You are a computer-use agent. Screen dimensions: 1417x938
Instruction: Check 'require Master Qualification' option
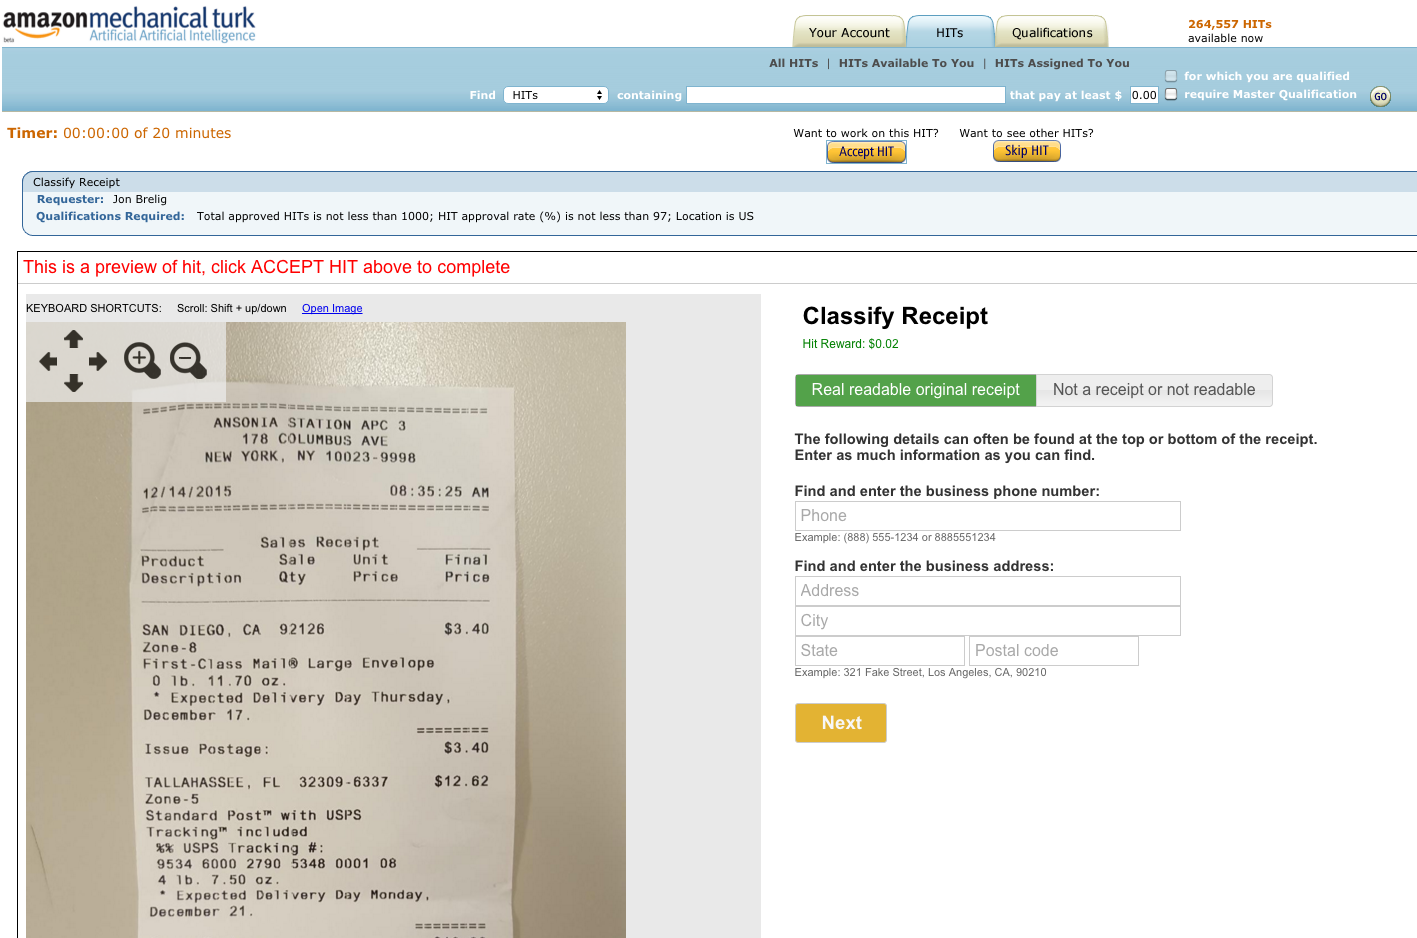tap(1171, 94)
